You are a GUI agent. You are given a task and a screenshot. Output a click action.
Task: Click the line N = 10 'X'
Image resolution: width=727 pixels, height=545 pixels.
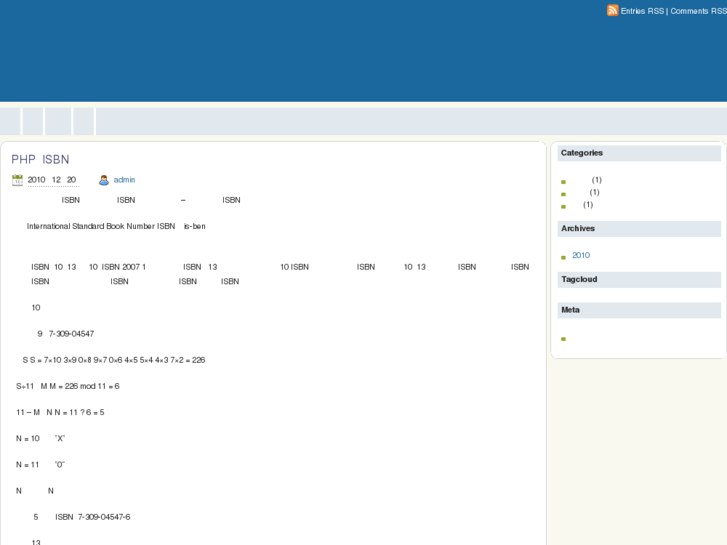tap(40, 438)
